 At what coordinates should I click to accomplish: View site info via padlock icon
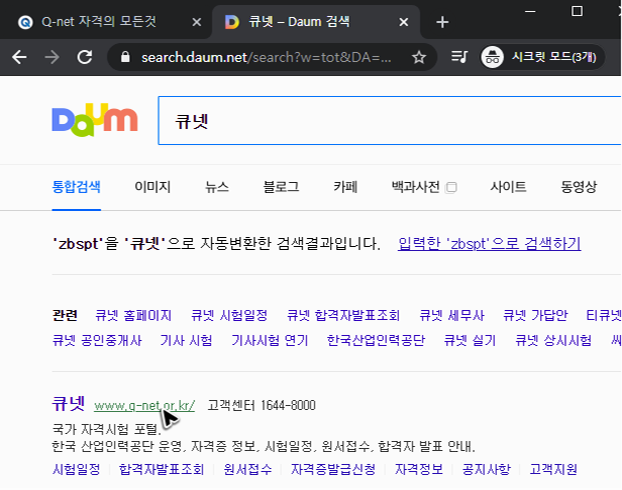[125, 57]
